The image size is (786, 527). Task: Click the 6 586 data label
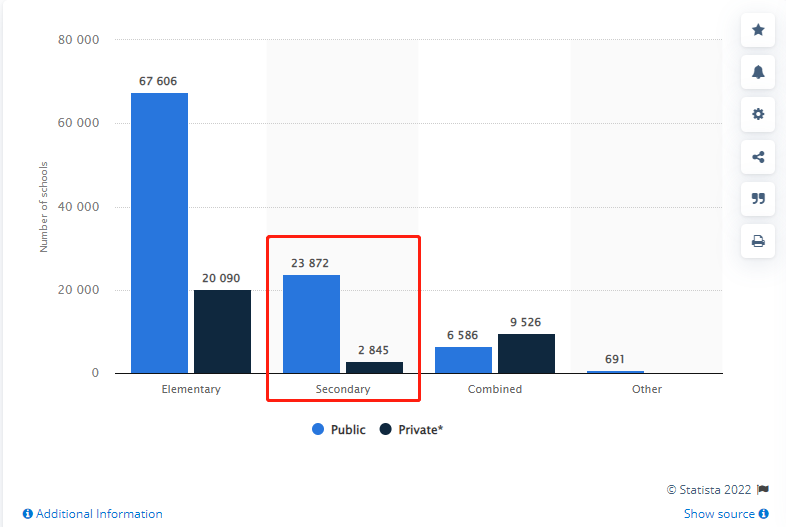(x=463, y=335)
